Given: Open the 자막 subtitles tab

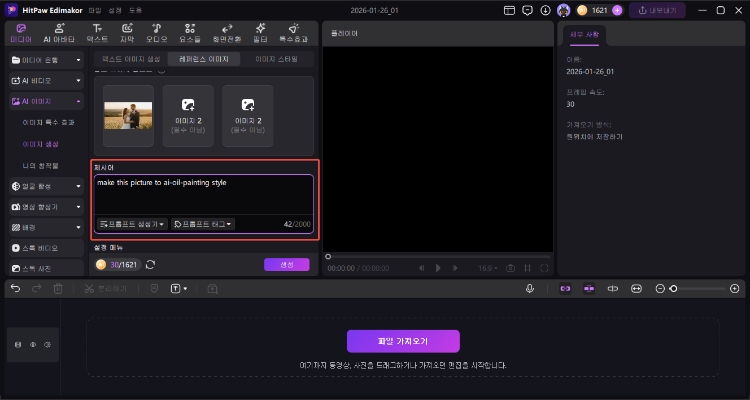Looking at the screenshot, I should [x=127, y=33].
